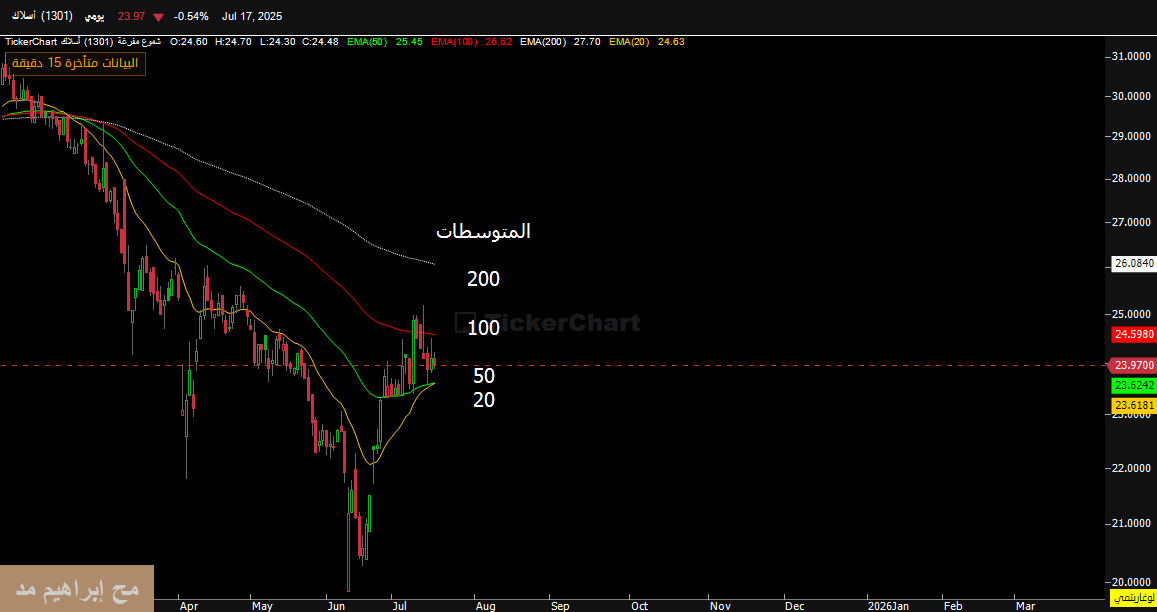The image size is (1157, 612).
Task: Click the high price H:24.70
Action: pos(232,42)
